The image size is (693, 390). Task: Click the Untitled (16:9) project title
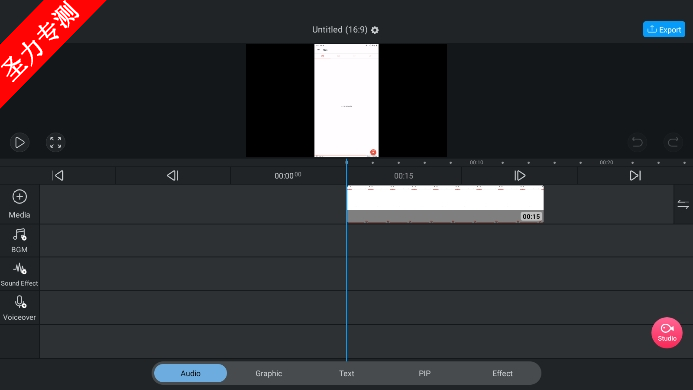pos(339,30)
